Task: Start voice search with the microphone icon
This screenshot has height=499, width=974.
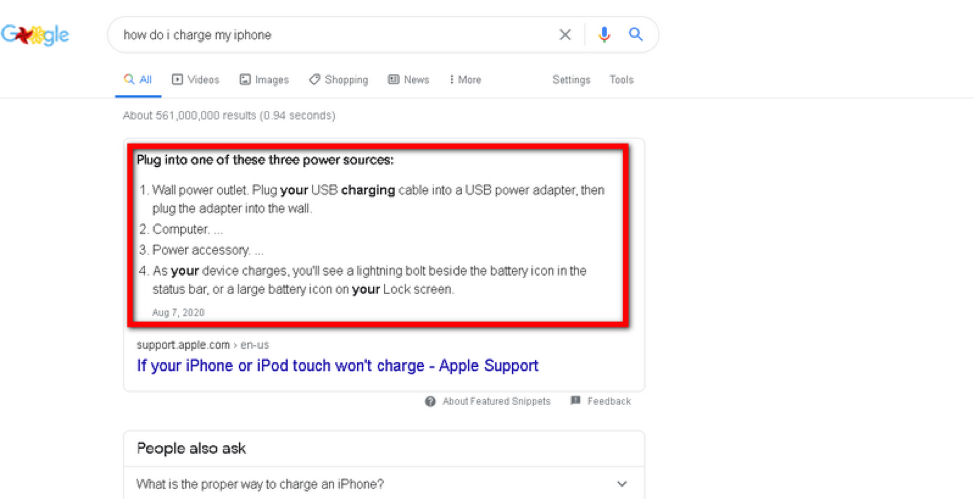Action: (604, 35)
